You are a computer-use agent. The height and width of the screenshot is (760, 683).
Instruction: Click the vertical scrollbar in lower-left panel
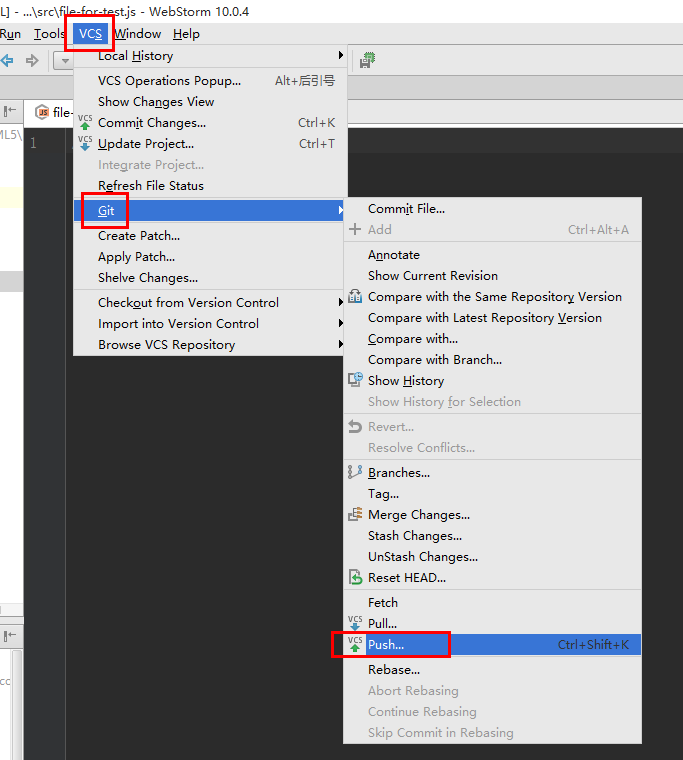pos(16,705)
